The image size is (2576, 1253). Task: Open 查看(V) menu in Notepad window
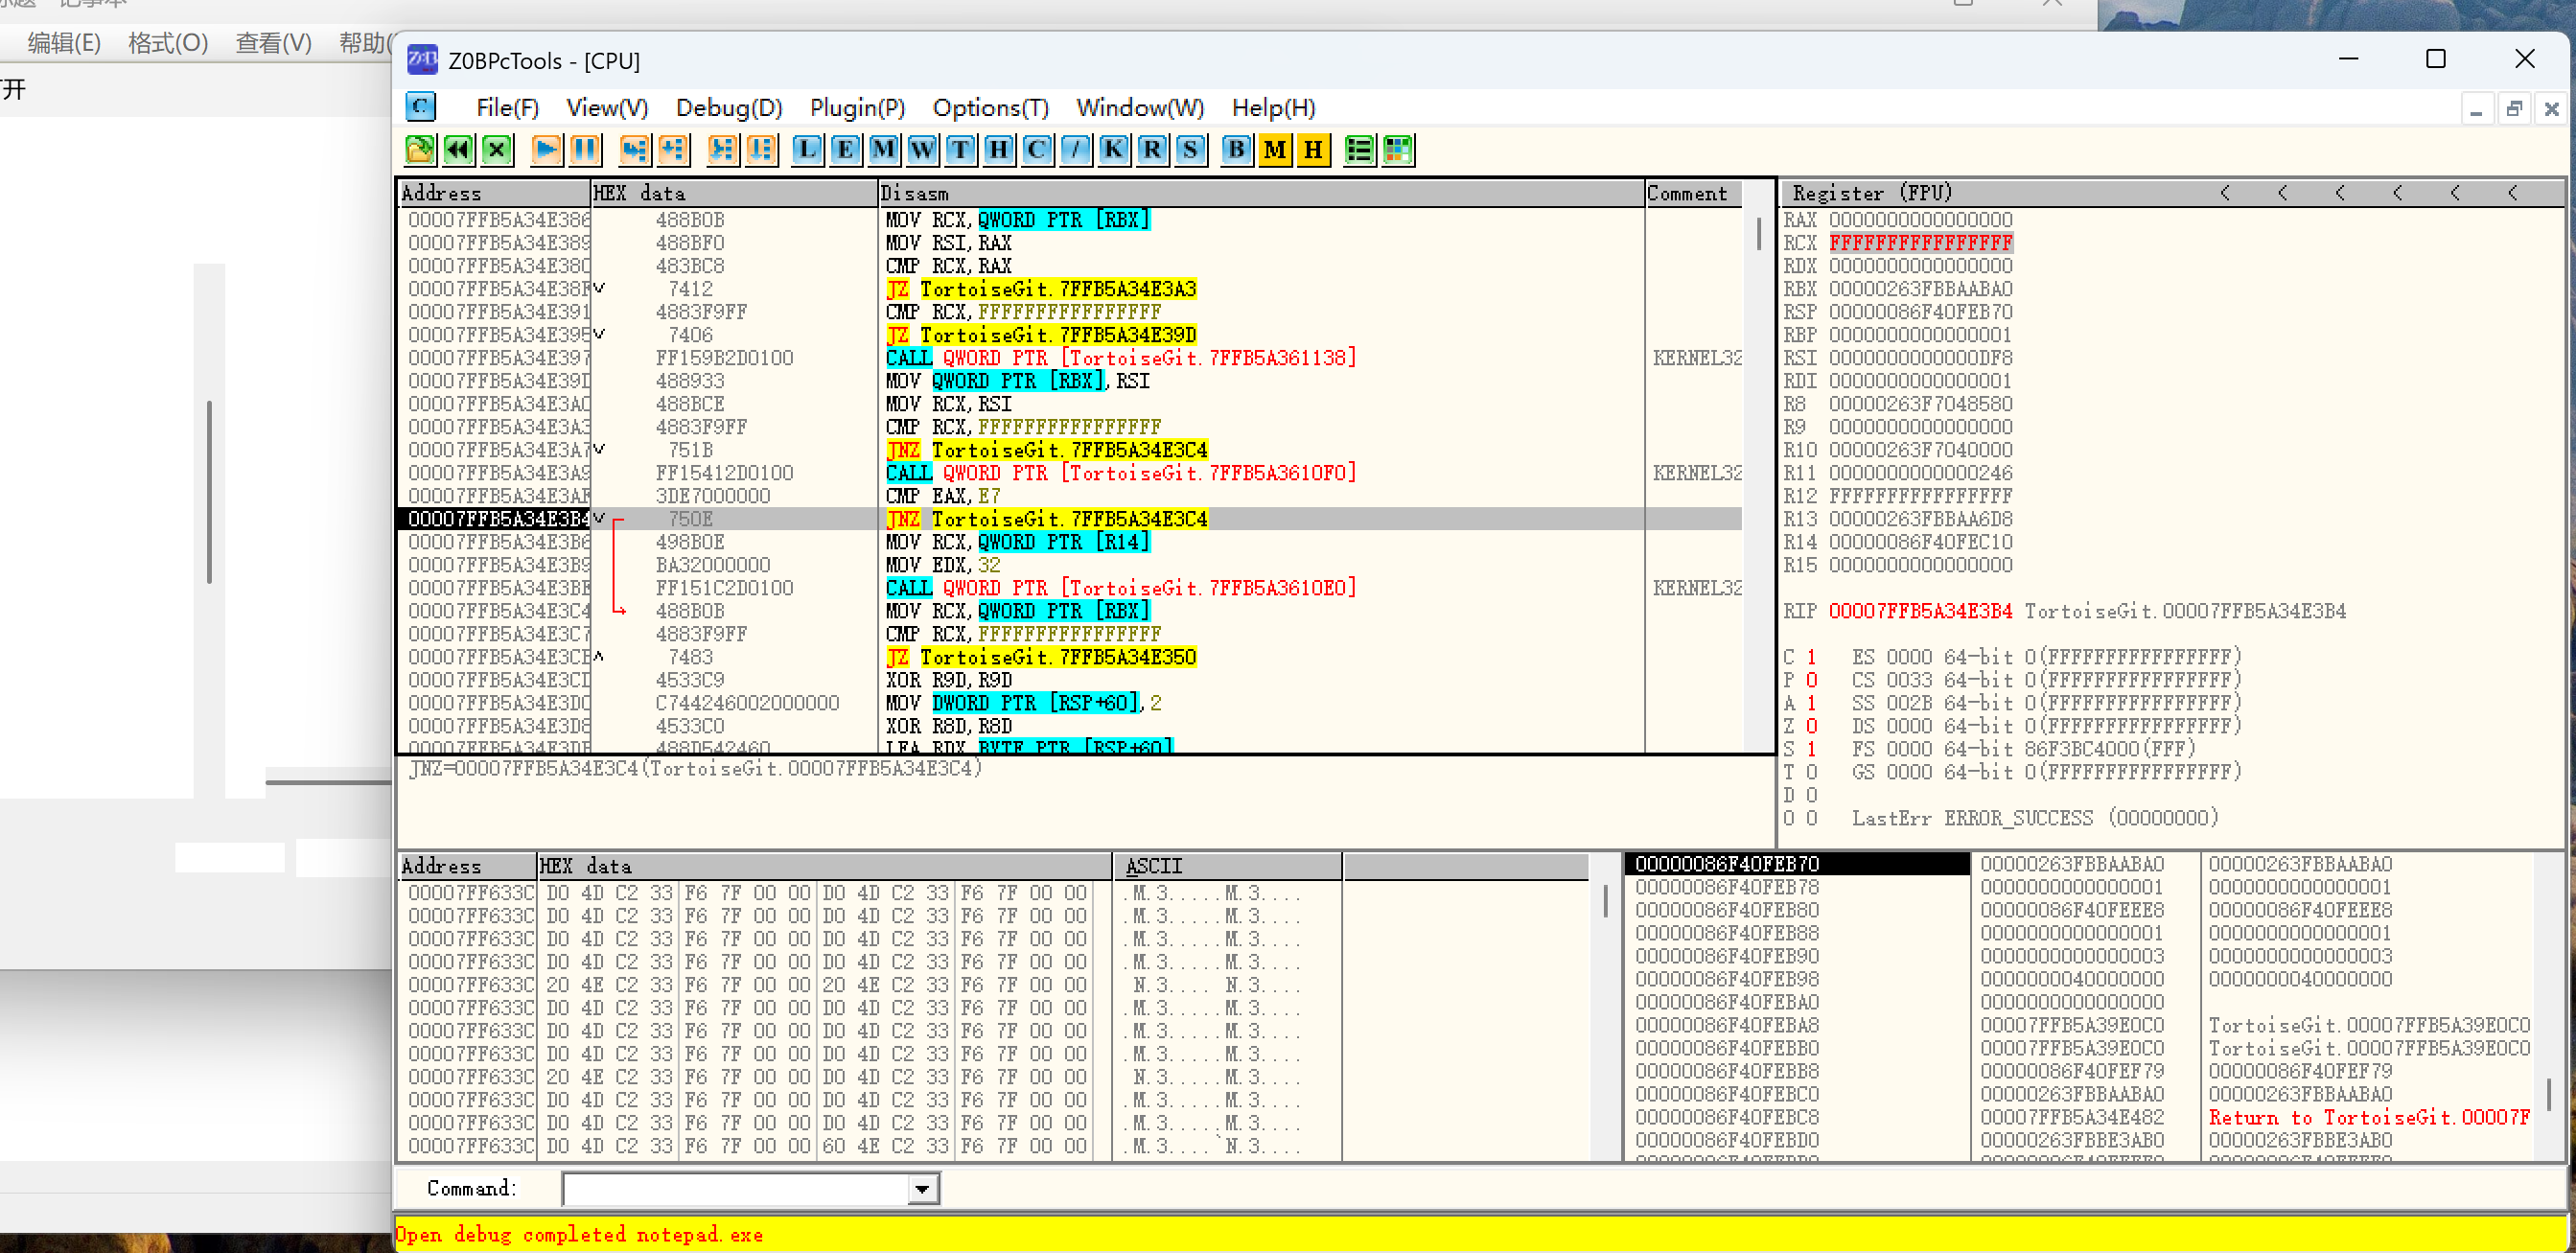click(273, 43)
